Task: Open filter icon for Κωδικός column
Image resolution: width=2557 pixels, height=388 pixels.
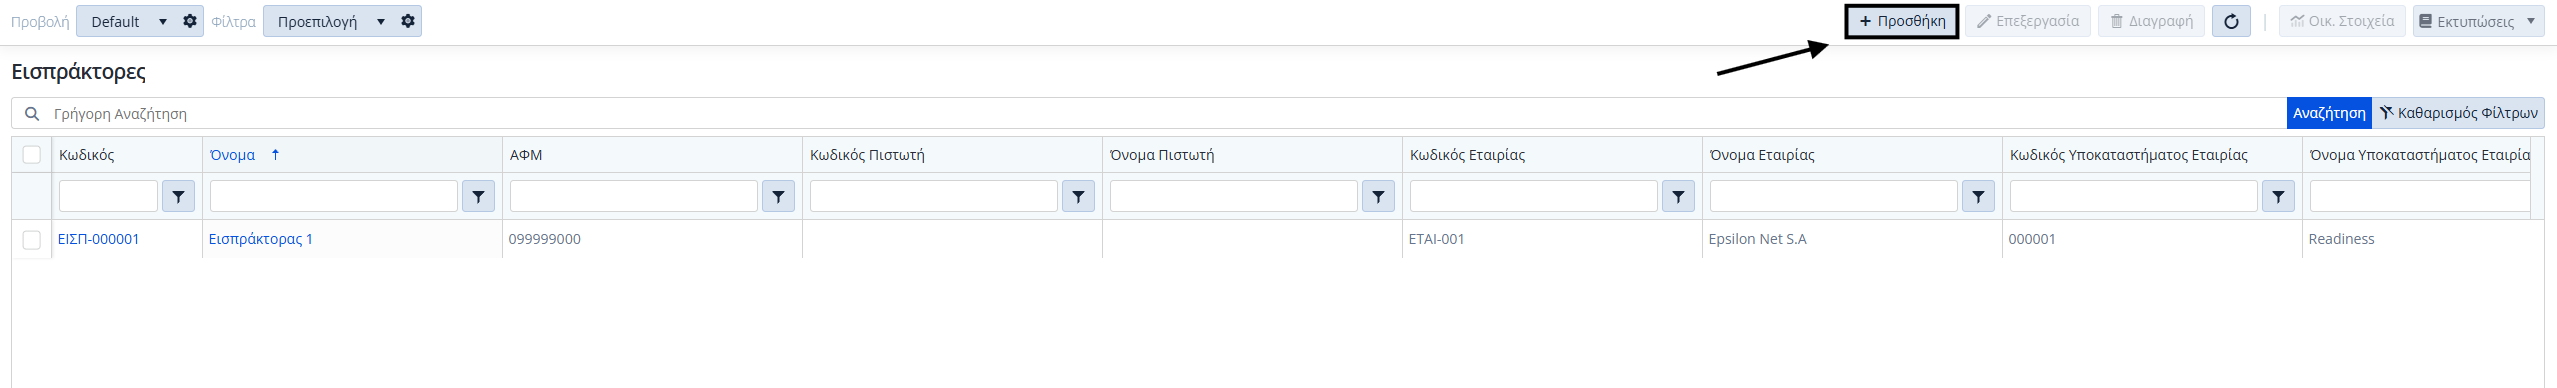Action: tap(178, 197)
